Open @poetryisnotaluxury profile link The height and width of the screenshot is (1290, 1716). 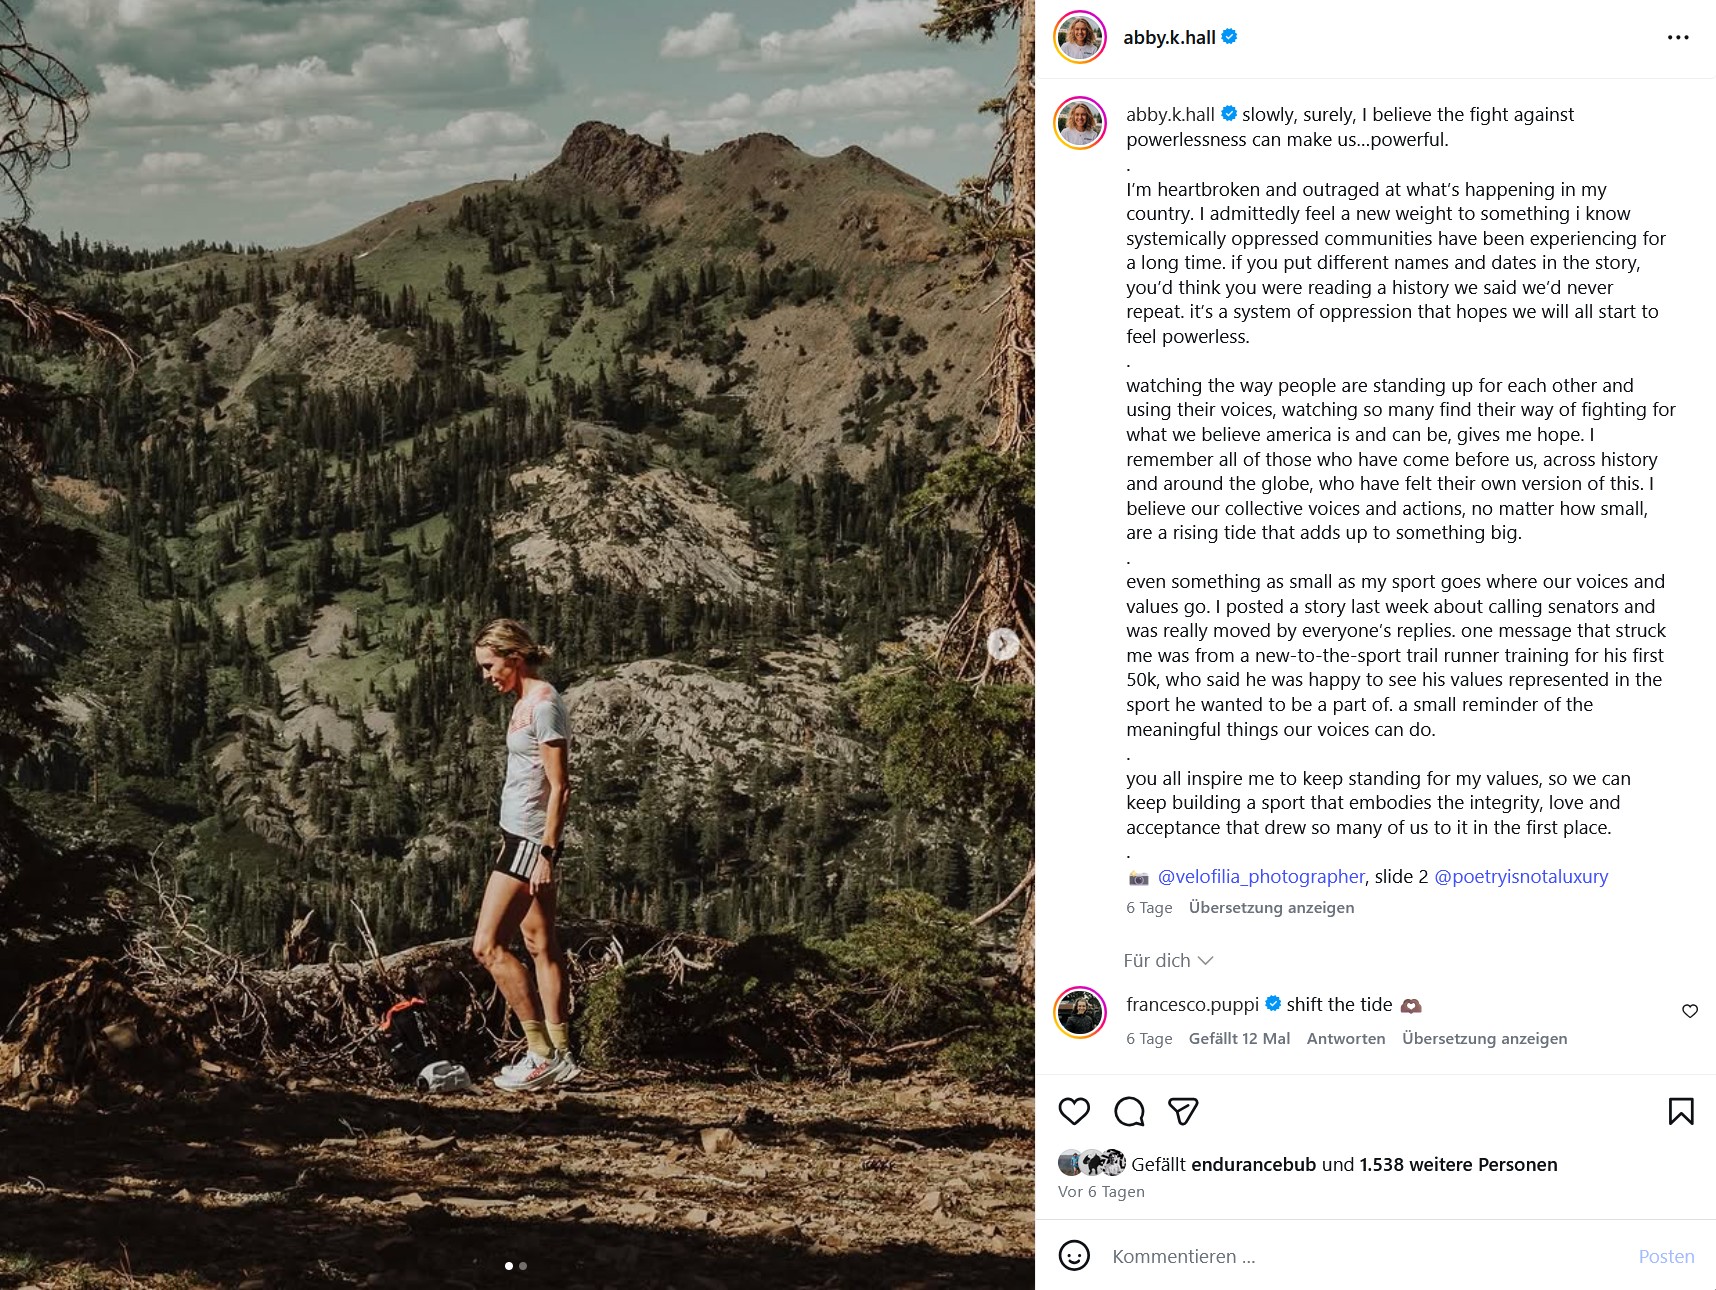click(x=1521, y=876)
